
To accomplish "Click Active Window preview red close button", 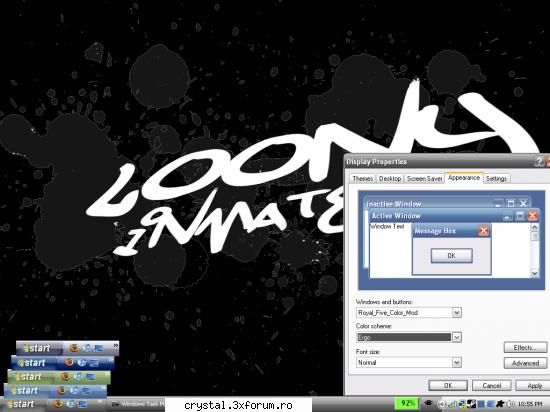I will coord(532,215).
